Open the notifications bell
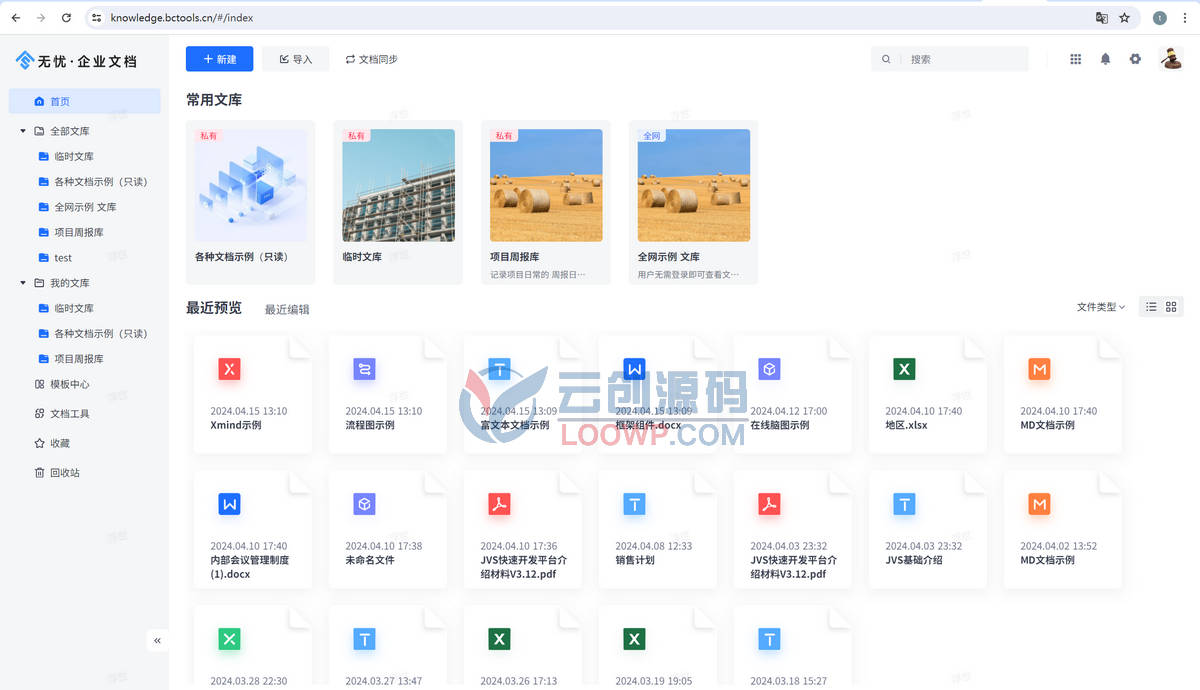Image resolution: width=1200 pixels, height=690 pixels. (x=1105, y=59)
